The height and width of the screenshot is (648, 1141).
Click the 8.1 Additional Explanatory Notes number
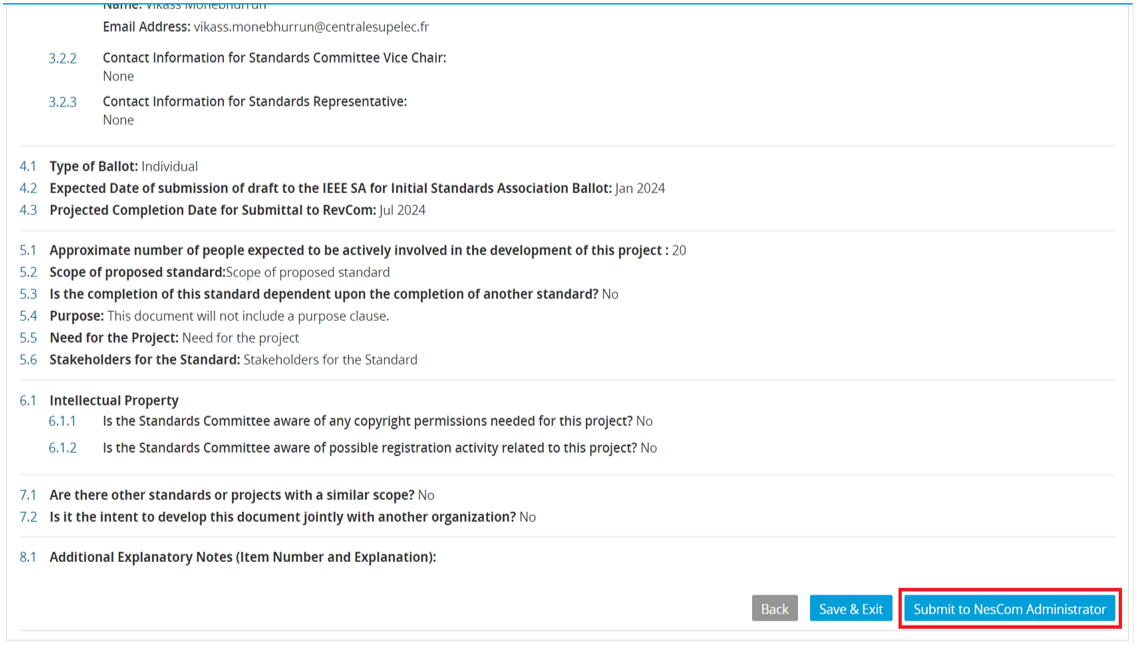point(28,557)
